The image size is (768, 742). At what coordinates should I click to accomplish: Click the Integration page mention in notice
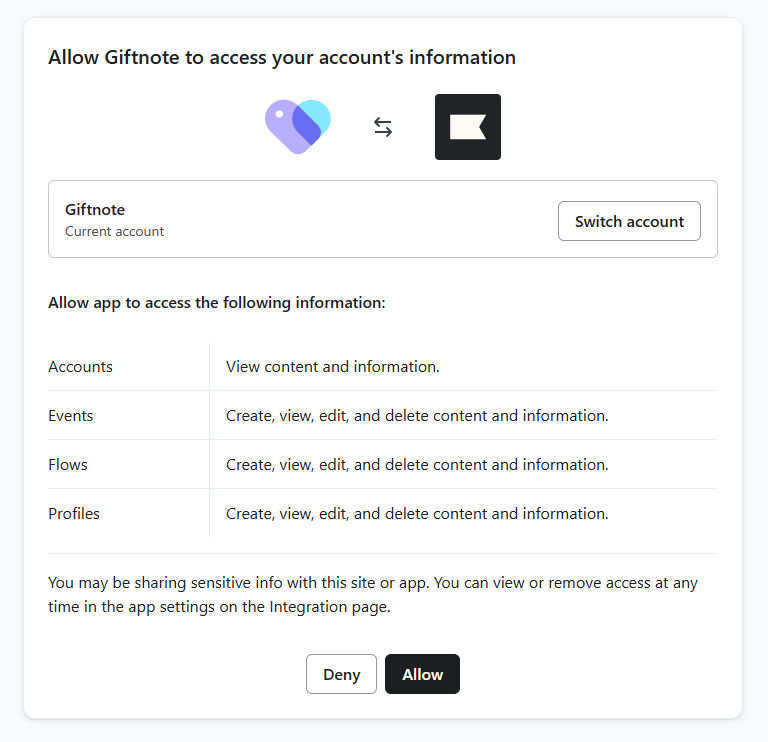[x=330, y=607]
